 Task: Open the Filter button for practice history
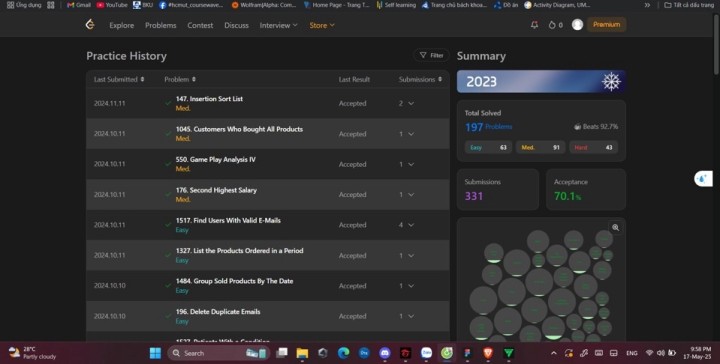[x=431, y=55]
